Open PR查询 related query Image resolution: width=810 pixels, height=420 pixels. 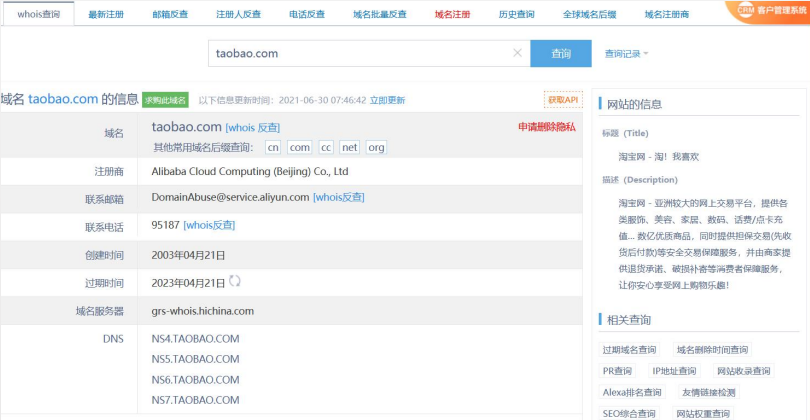click(617, 371)
